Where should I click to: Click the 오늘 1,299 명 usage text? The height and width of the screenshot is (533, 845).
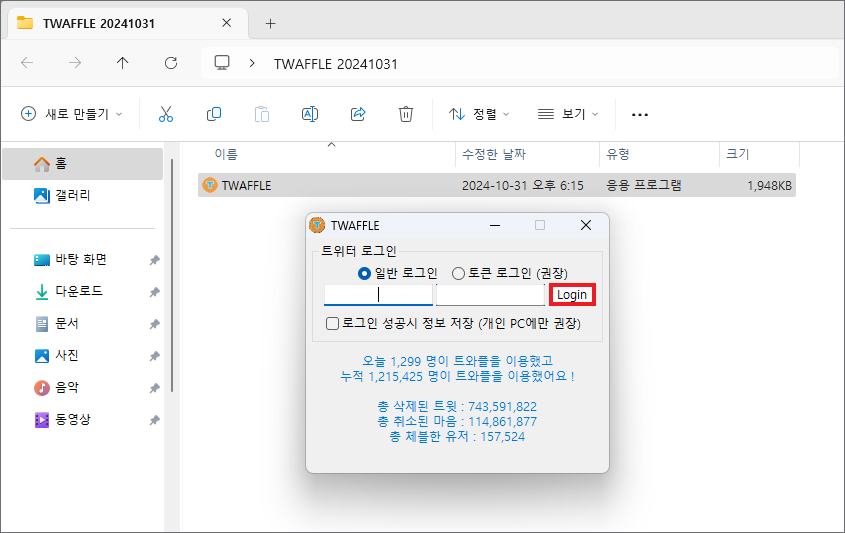point(457,361)
